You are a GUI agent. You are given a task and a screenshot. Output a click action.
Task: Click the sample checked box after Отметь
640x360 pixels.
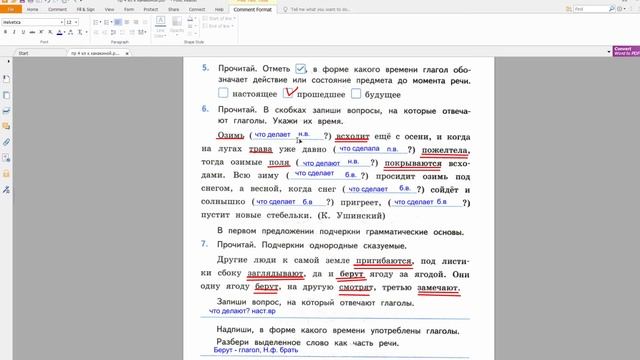(300, 69)
